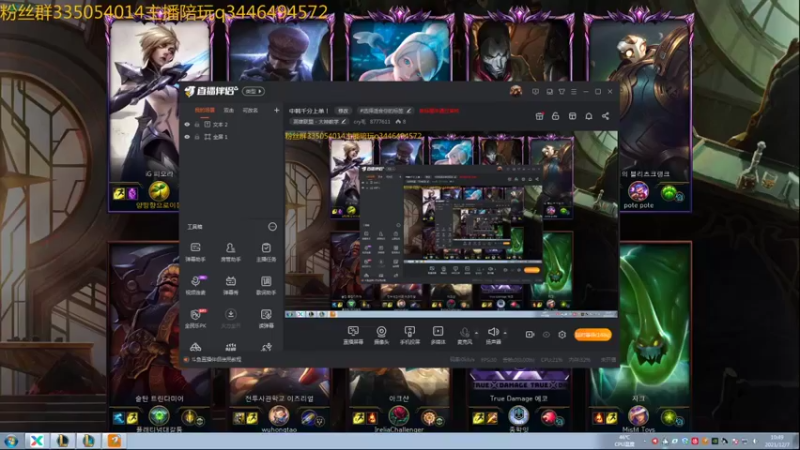Screen dimensions: 800x450
Task: Click the room ID 8777611 text
Action: tap(380, 122)
